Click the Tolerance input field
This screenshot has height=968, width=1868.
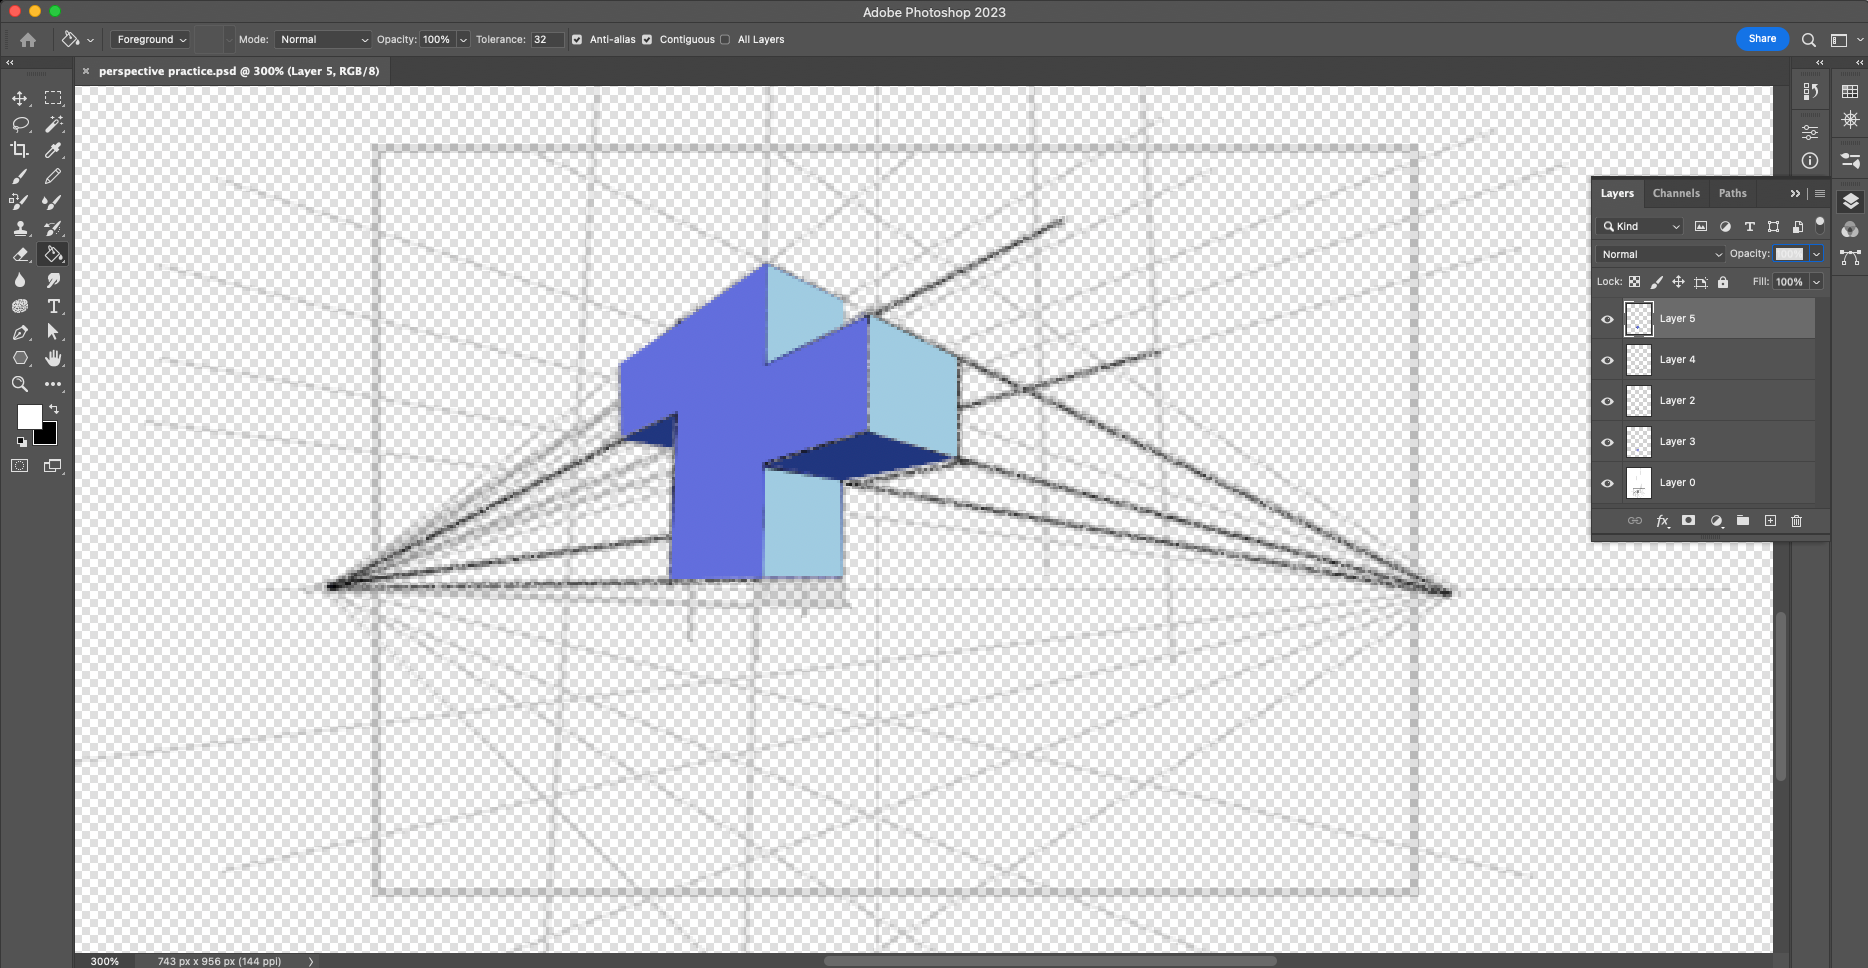[x=546, y=40]
